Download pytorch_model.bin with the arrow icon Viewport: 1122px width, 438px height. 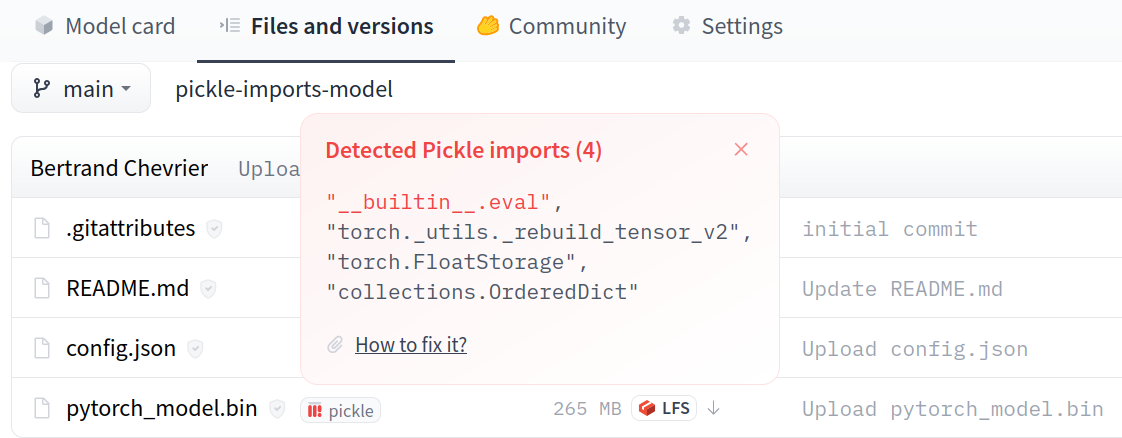[x=714, y=408]
